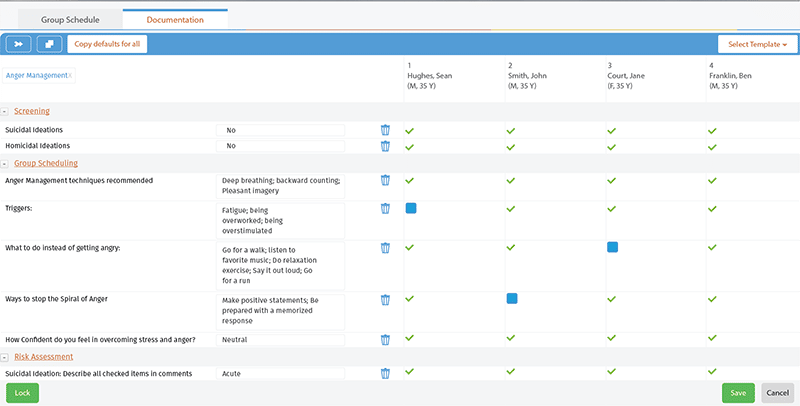Remove the Anger Management tag with x
This screenshot has height=406, width=800.
tap(70, 75)
